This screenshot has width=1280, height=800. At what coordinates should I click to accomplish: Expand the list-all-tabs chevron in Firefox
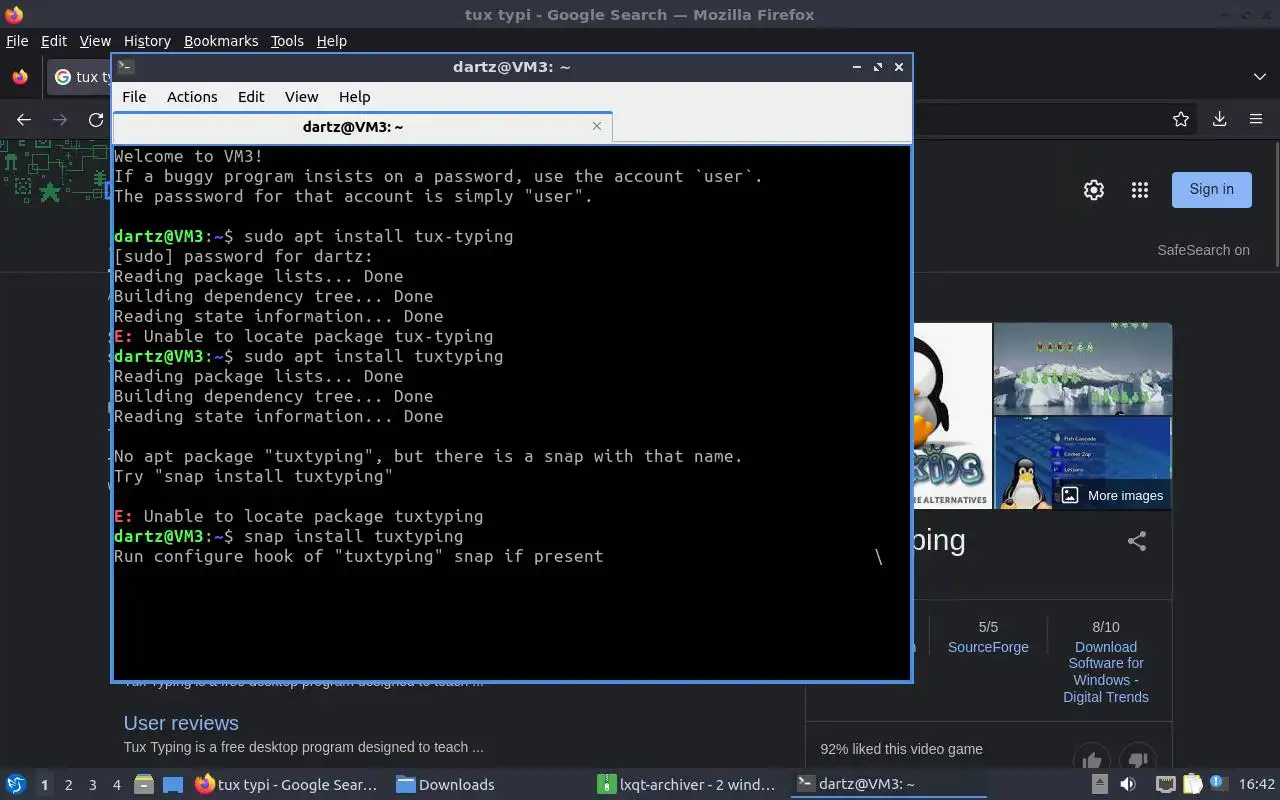(x=1259, y=77)
